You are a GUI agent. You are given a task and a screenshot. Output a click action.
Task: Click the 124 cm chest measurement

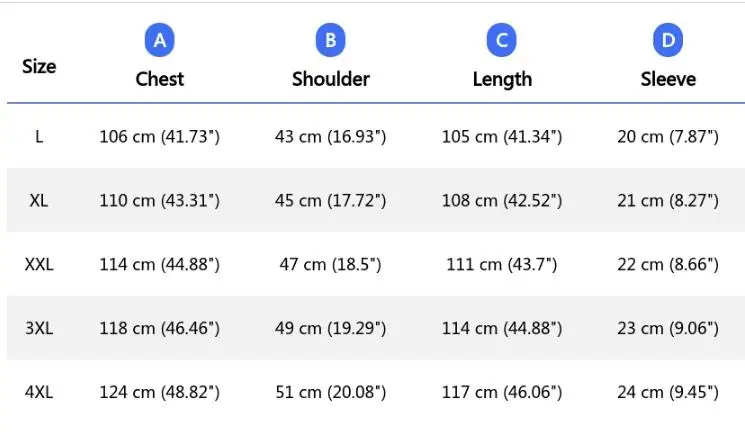[x=160, y=393]
